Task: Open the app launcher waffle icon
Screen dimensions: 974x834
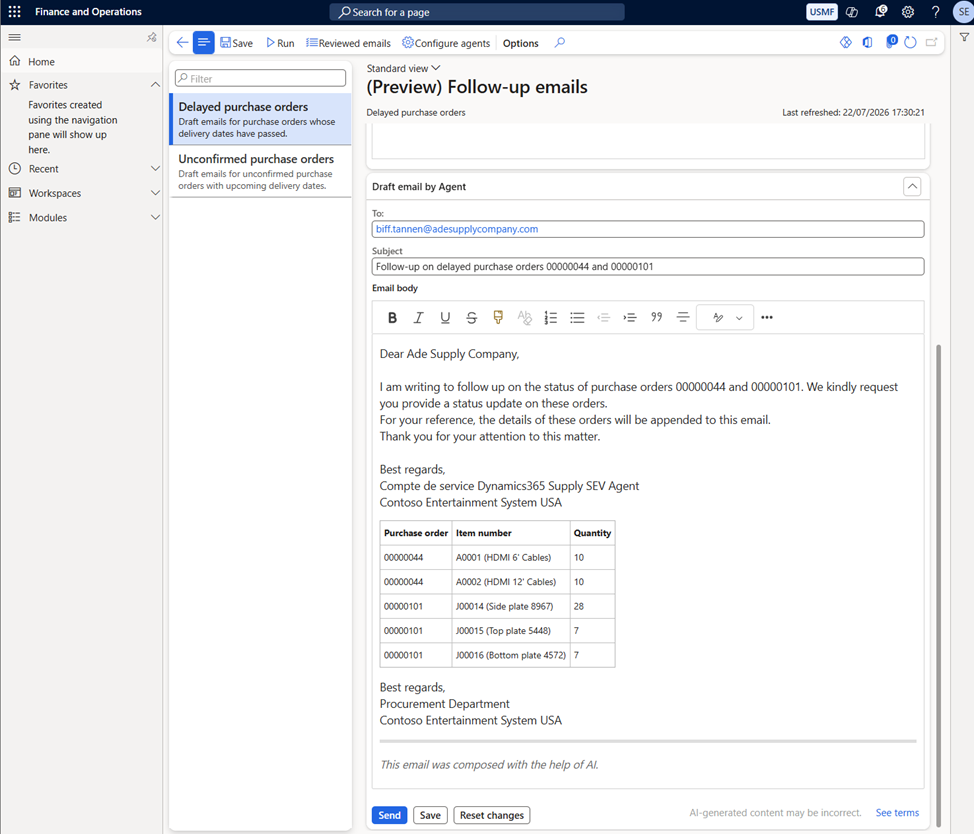Action: pos(14,12)
